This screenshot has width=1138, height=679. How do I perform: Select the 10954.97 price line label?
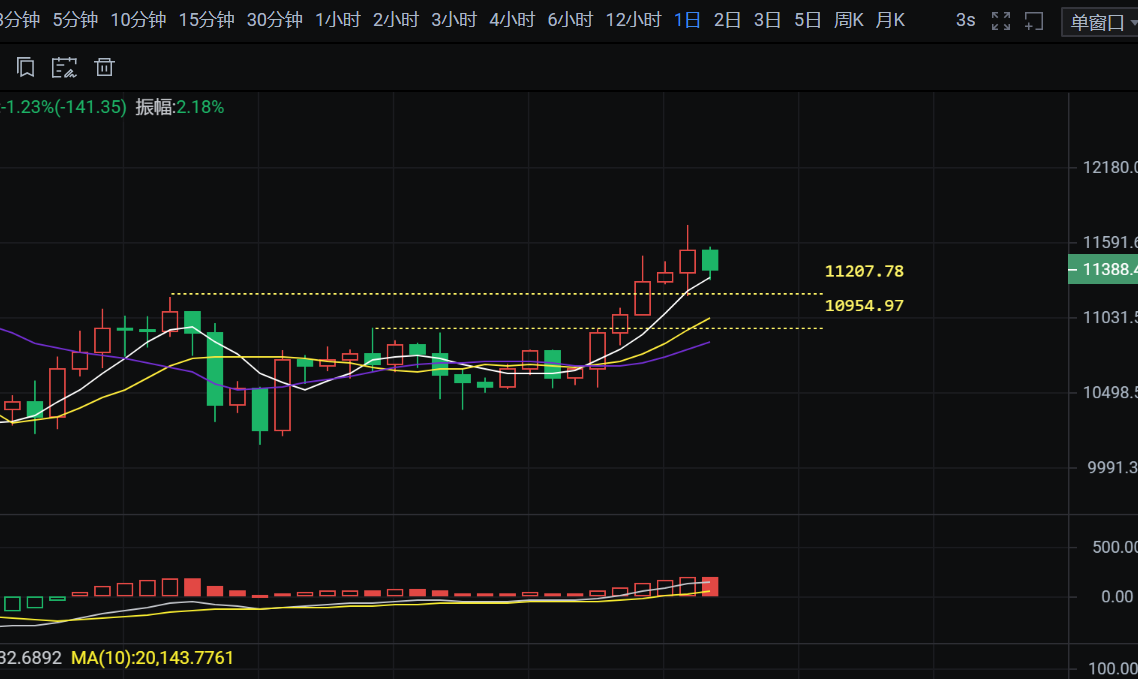pos(864,305)
